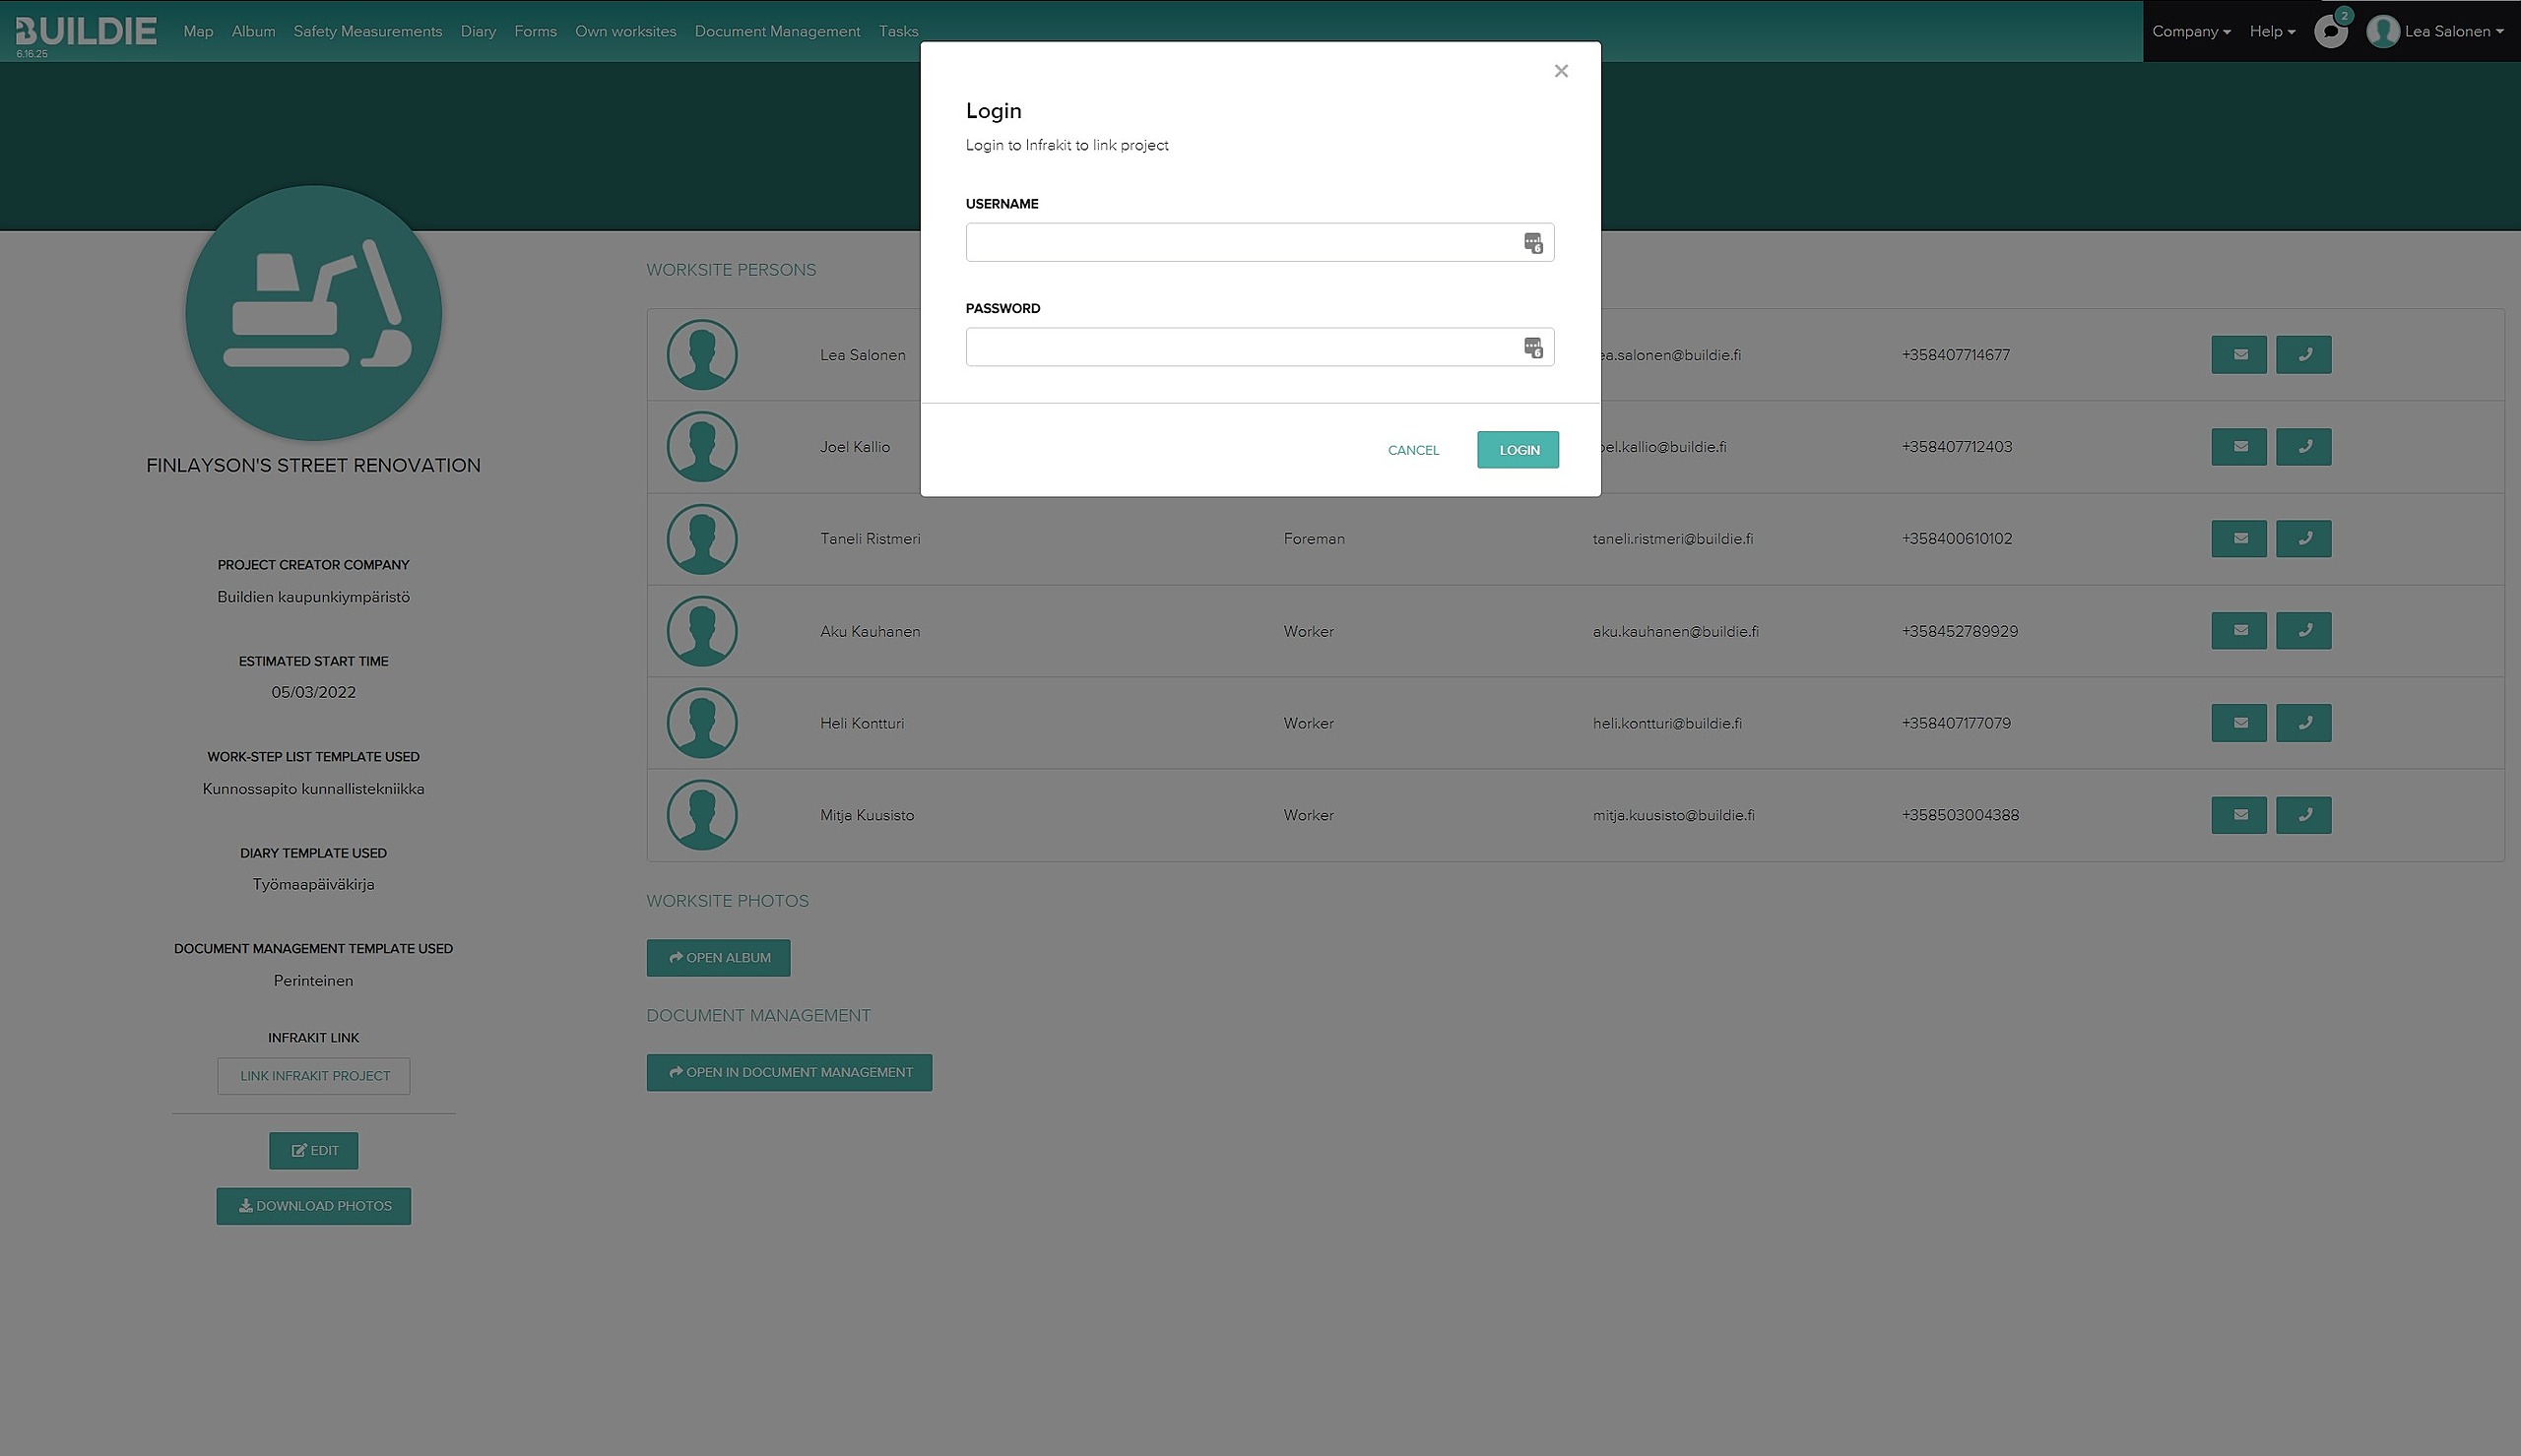Click the phone icon for Joel Kallio
The height and width of the screenshot is (1456, 2521).
tap(2303, 447)
